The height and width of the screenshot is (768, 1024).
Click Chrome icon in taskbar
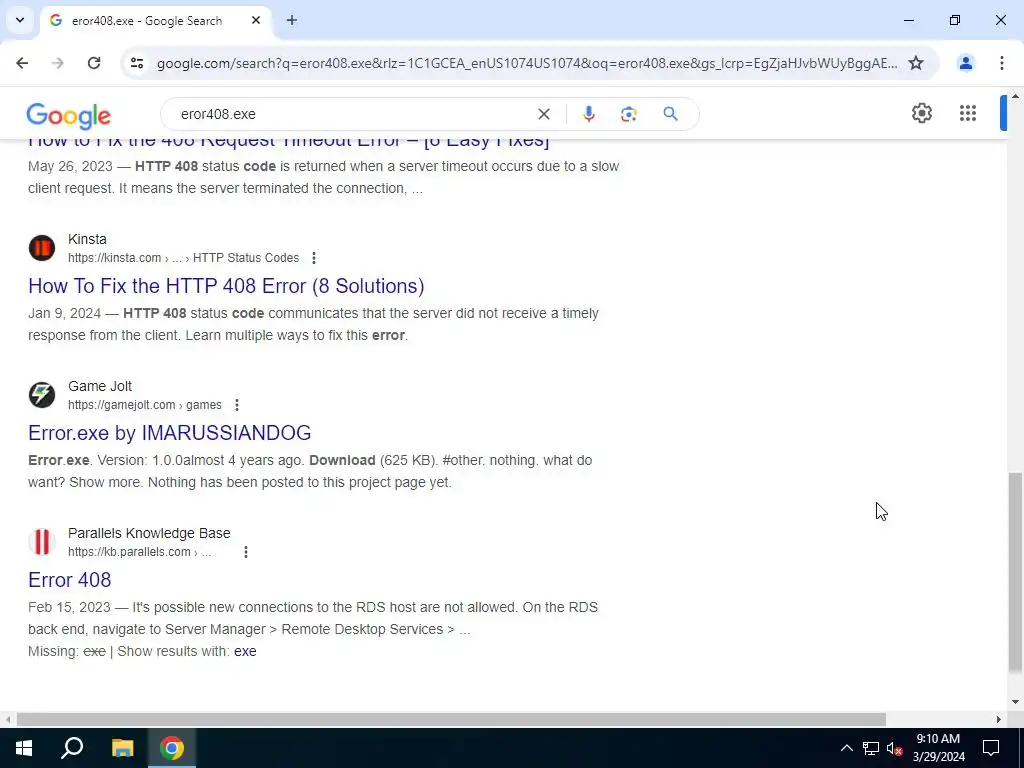(172, 748)
